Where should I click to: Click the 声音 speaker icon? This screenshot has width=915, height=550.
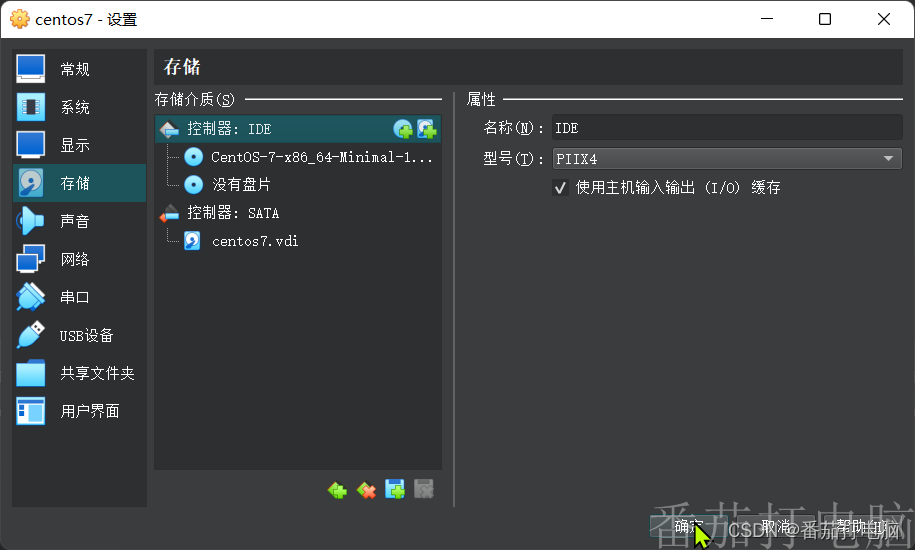31,221
